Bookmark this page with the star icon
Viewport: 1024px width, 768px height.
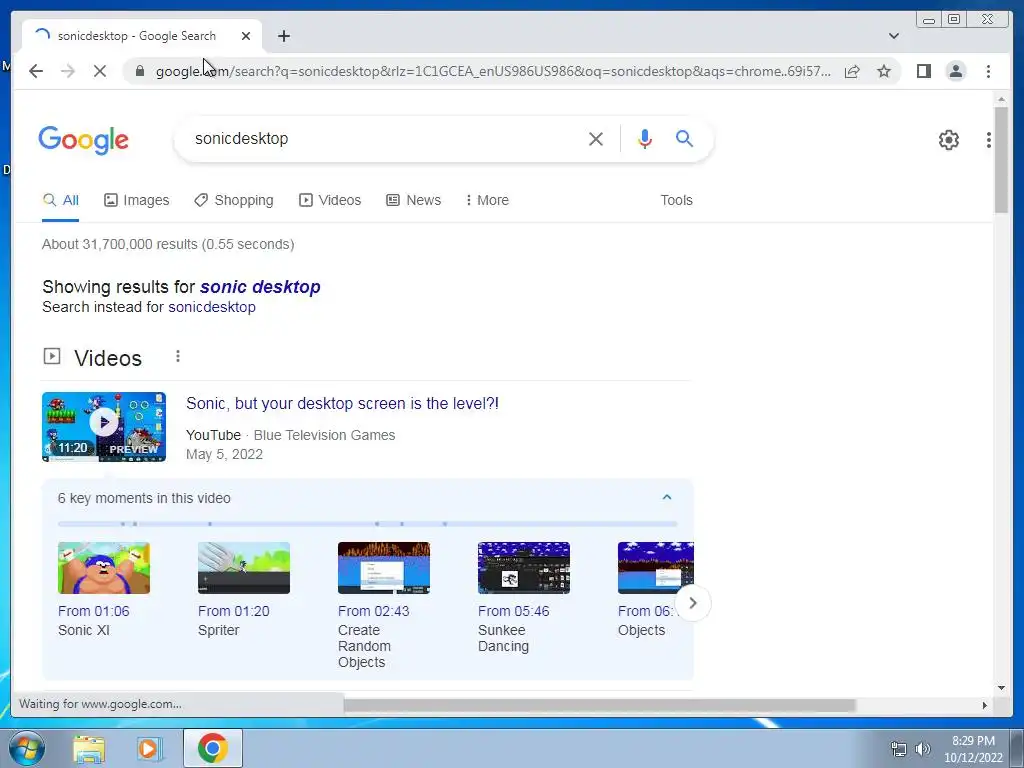[x=884, y=71]
